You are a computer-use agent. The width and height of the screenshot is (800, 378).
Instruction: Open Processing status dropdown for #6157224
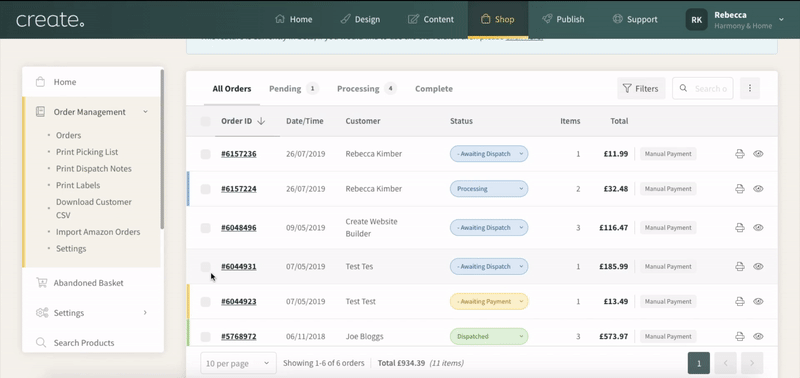[489, 189]
